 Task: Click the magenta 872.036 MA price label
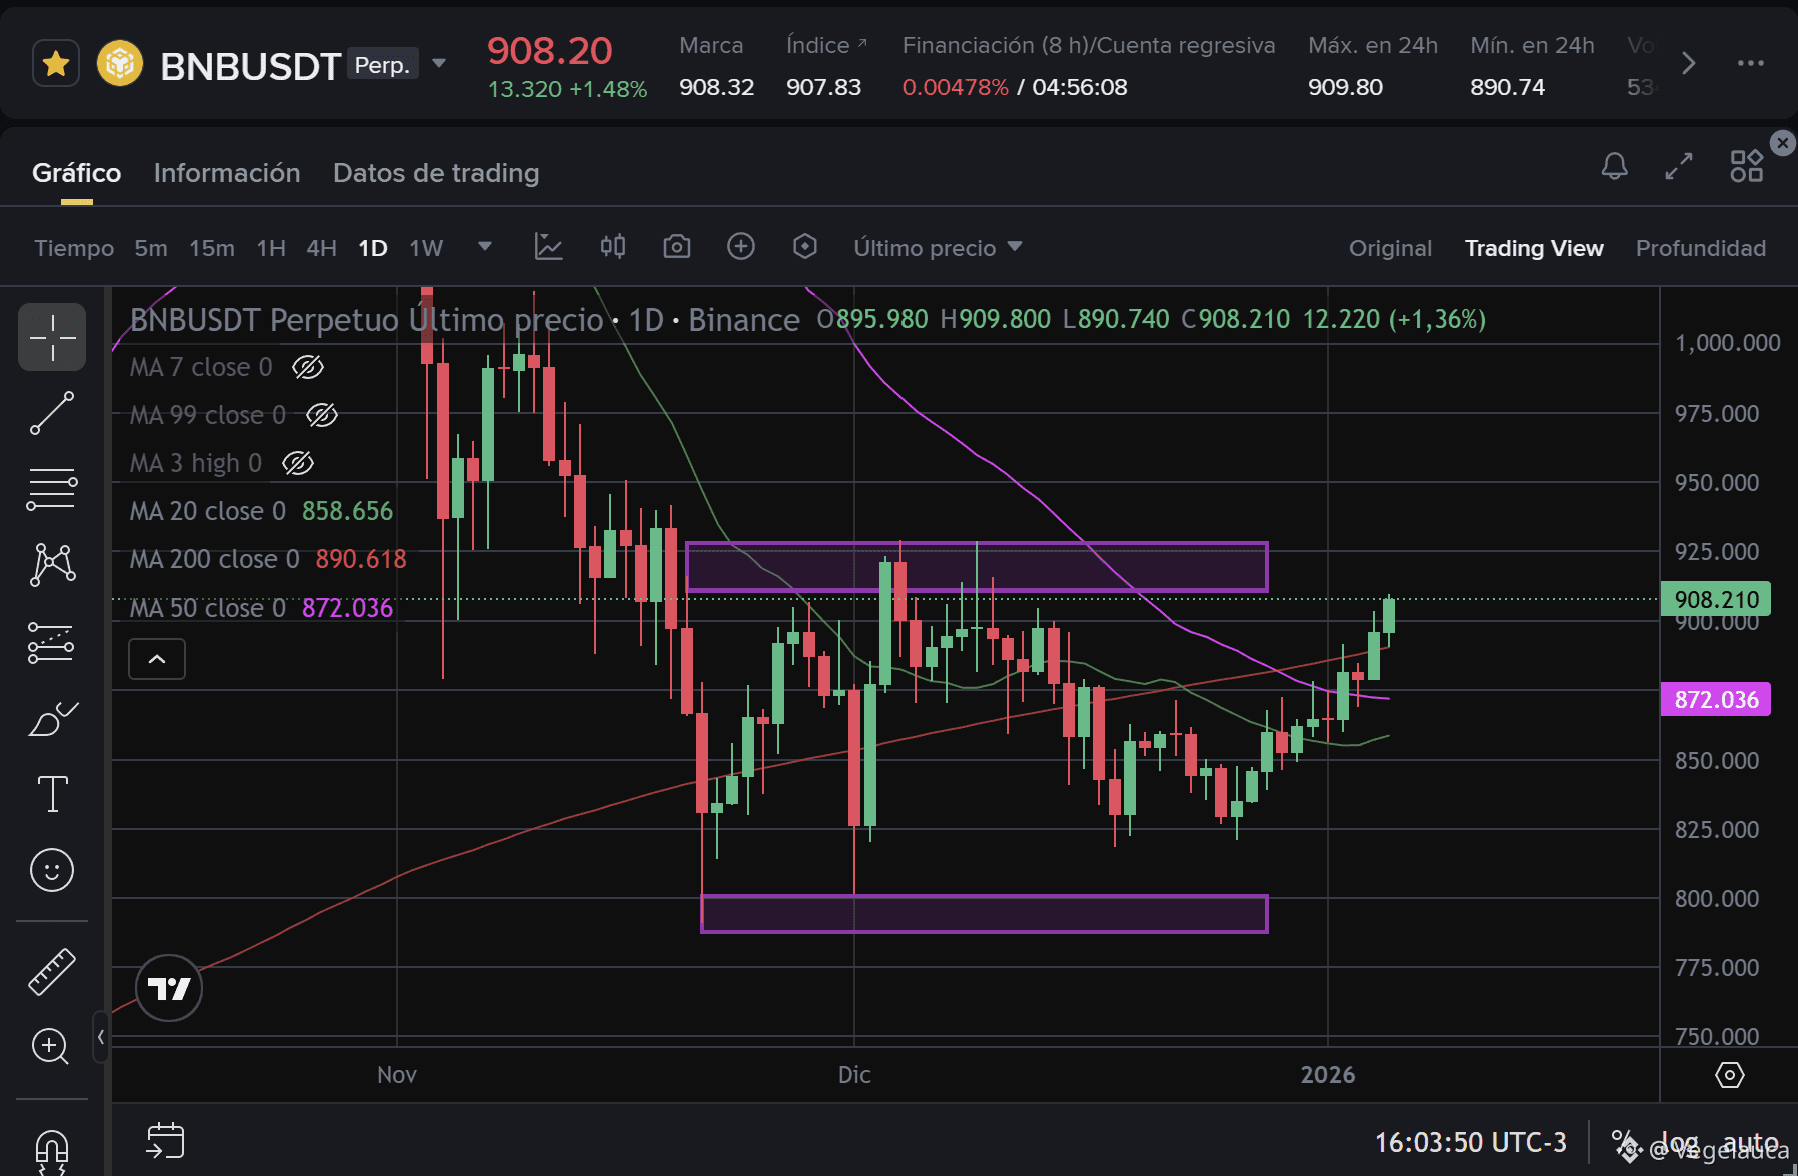pyautogui.click(x=1716, y=699)
